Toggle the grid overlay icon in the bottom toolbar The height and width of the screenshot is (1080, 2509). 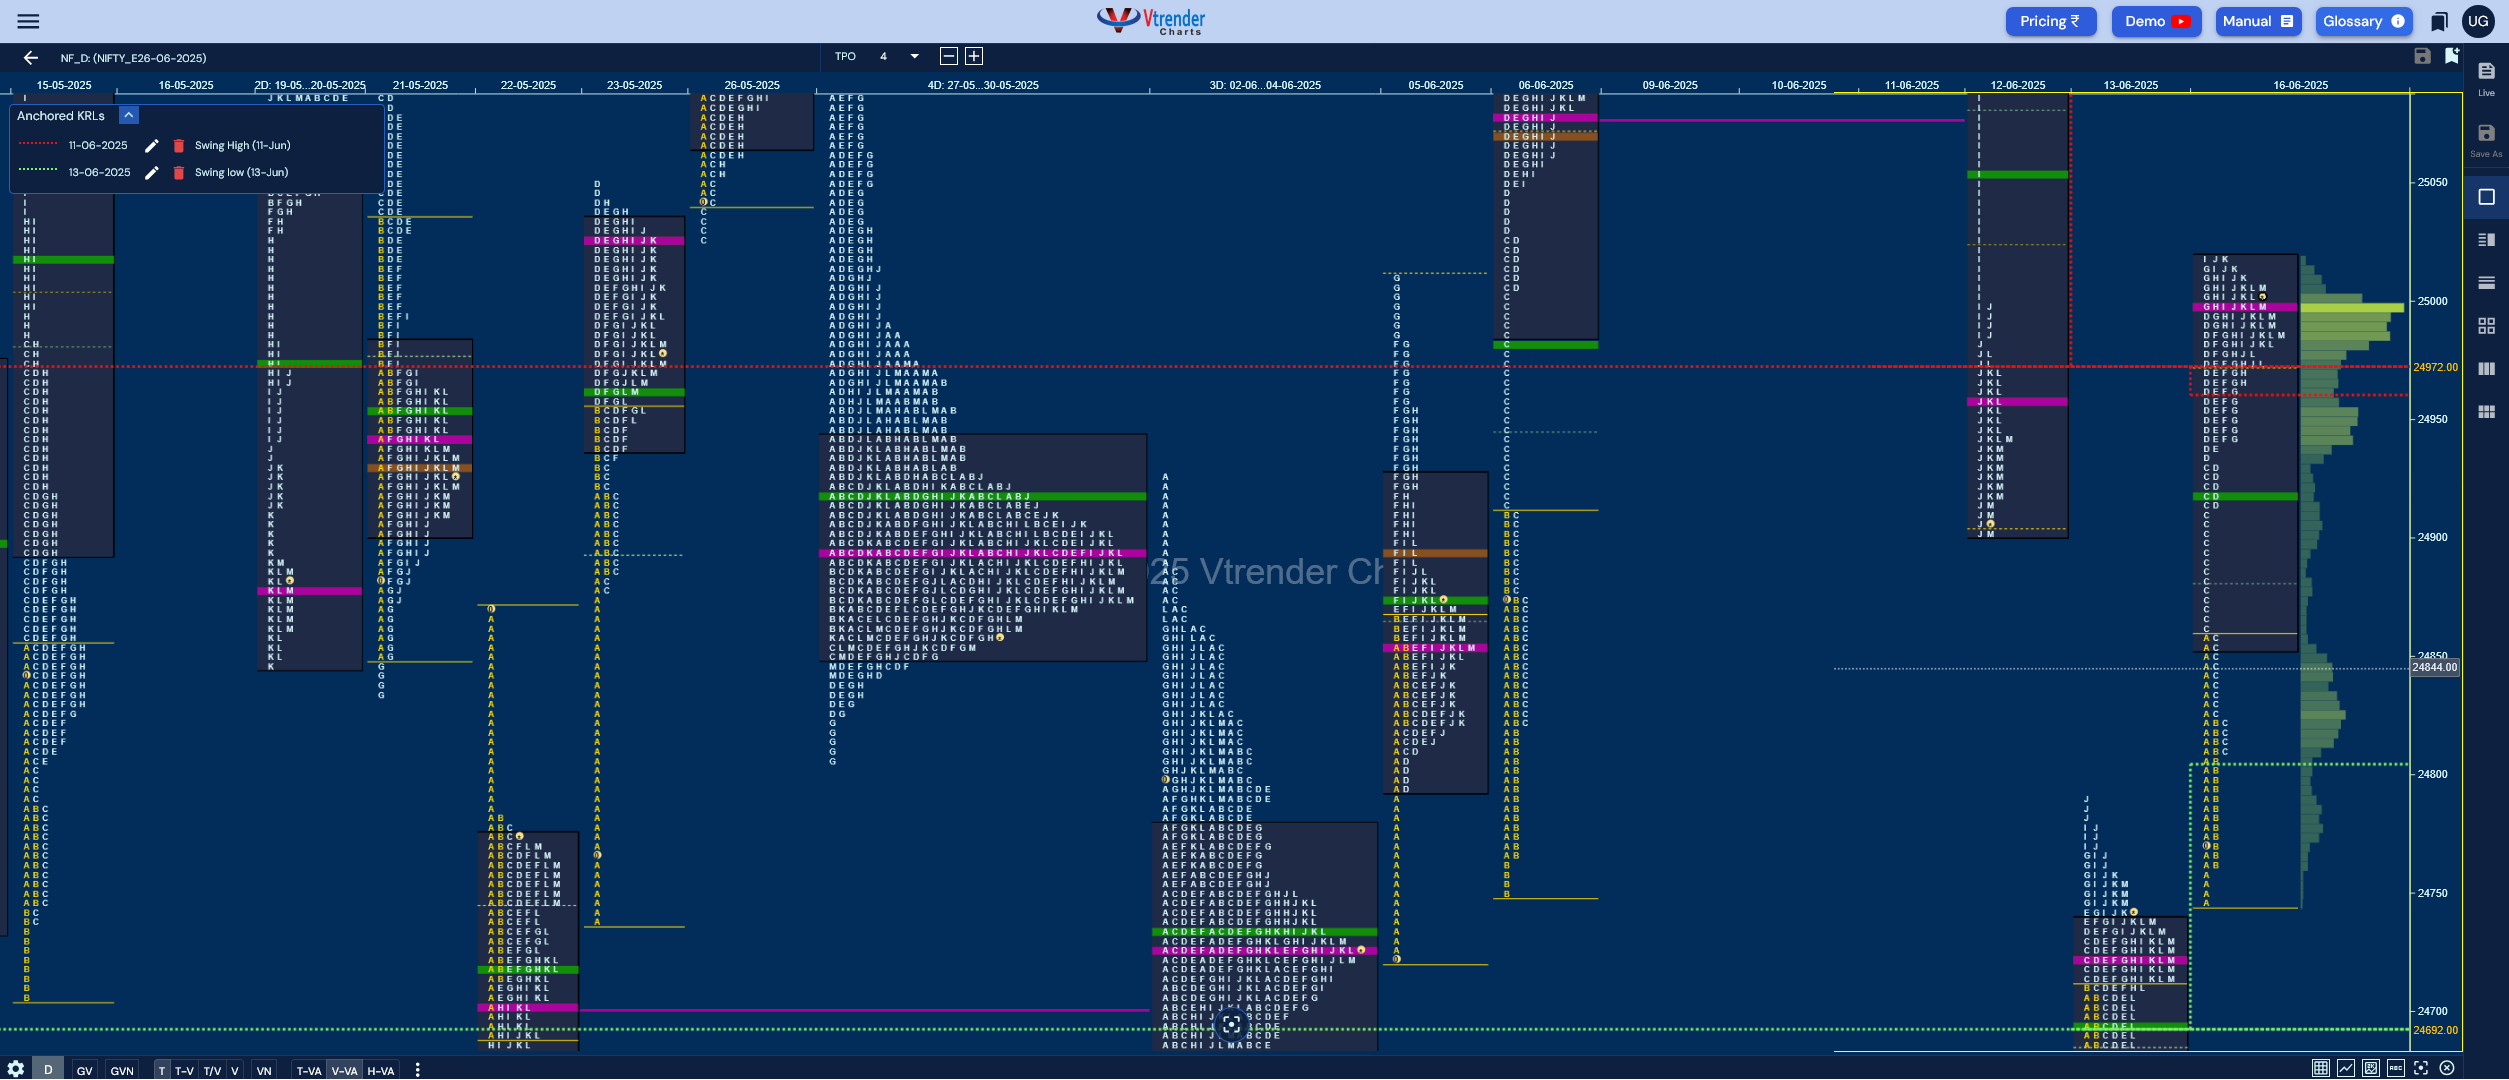click(x=2320, y=1068)
